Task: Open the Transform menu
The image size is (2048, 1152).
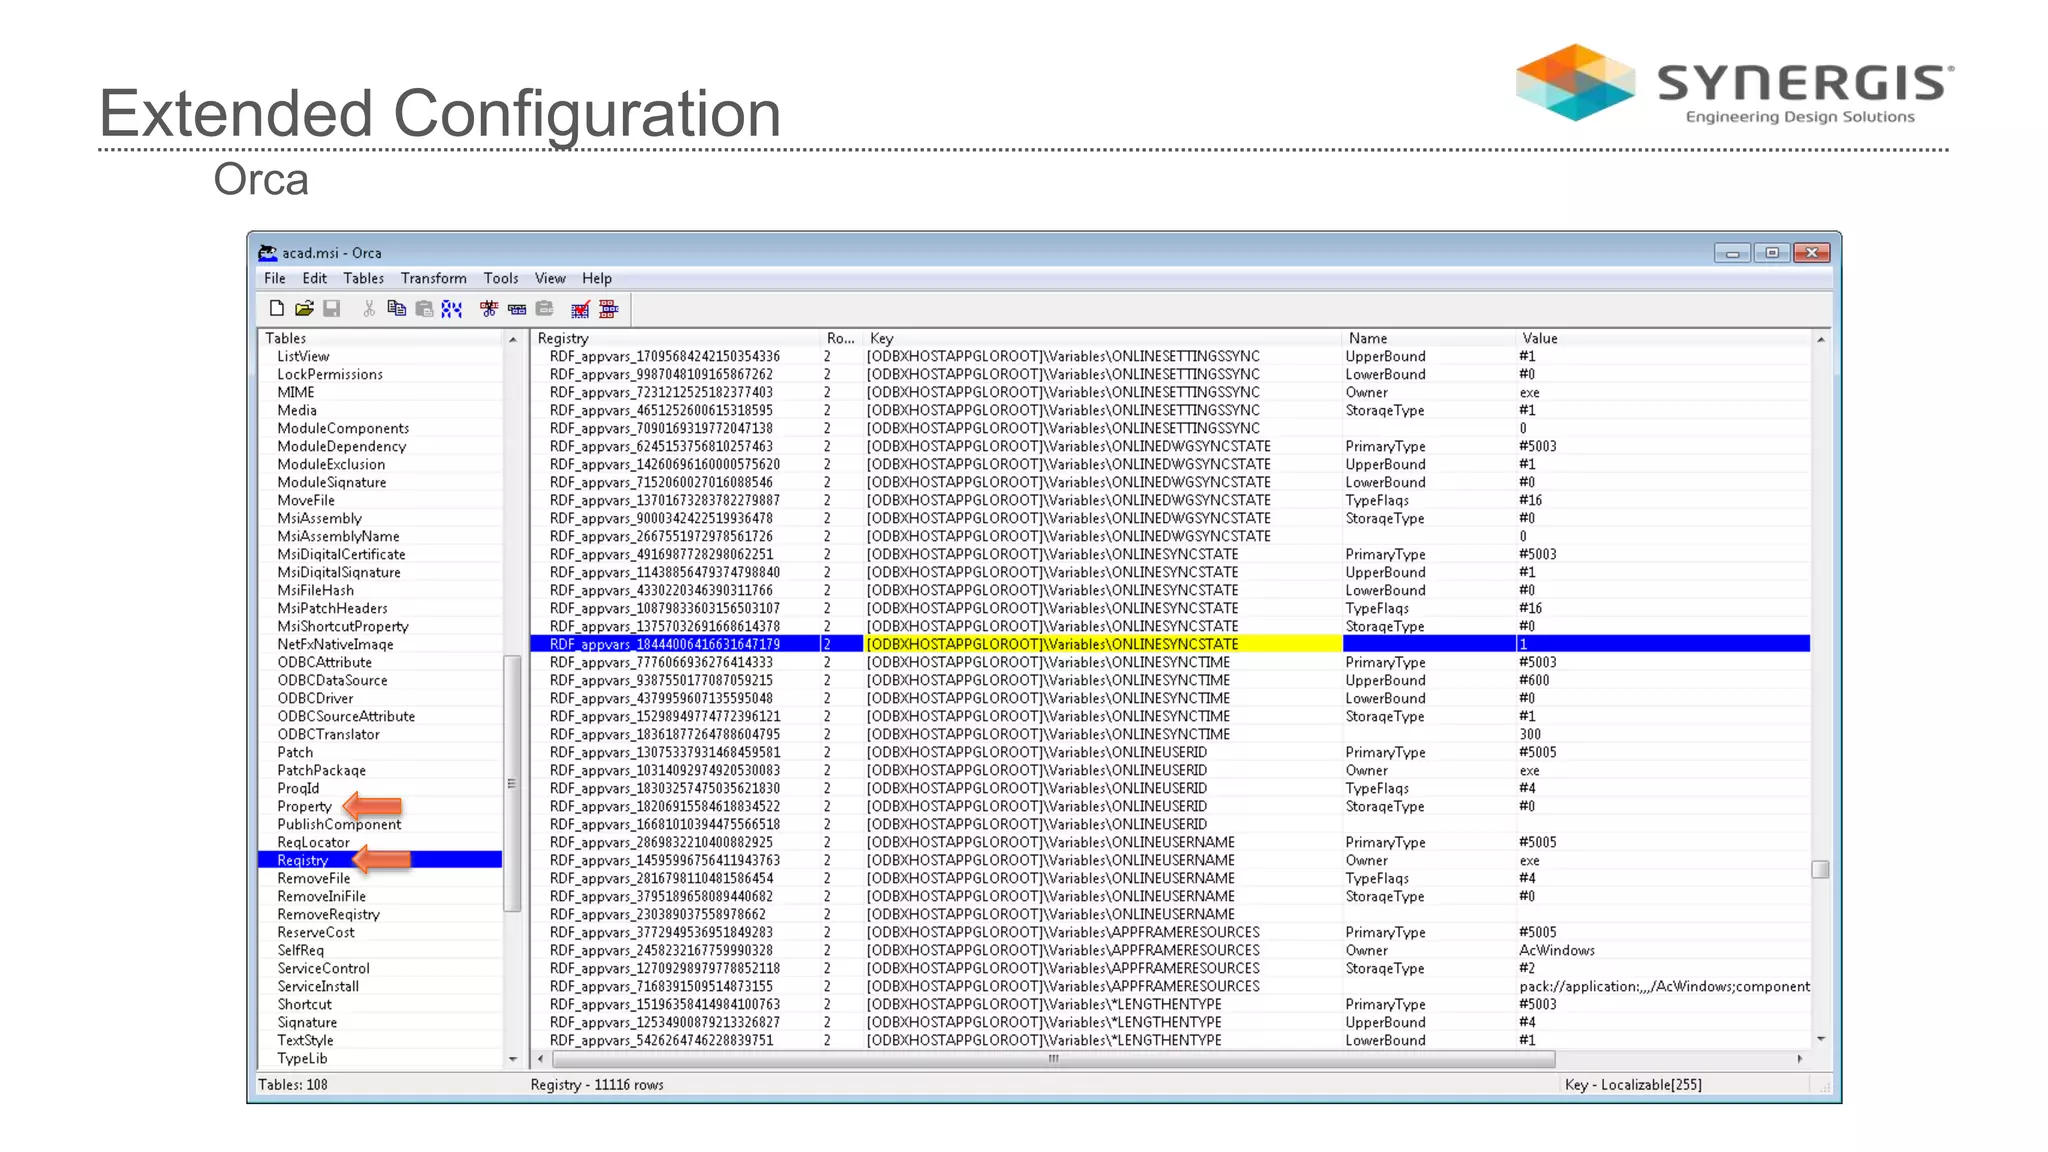Action: pyautogui.click(x=433, y=279)
